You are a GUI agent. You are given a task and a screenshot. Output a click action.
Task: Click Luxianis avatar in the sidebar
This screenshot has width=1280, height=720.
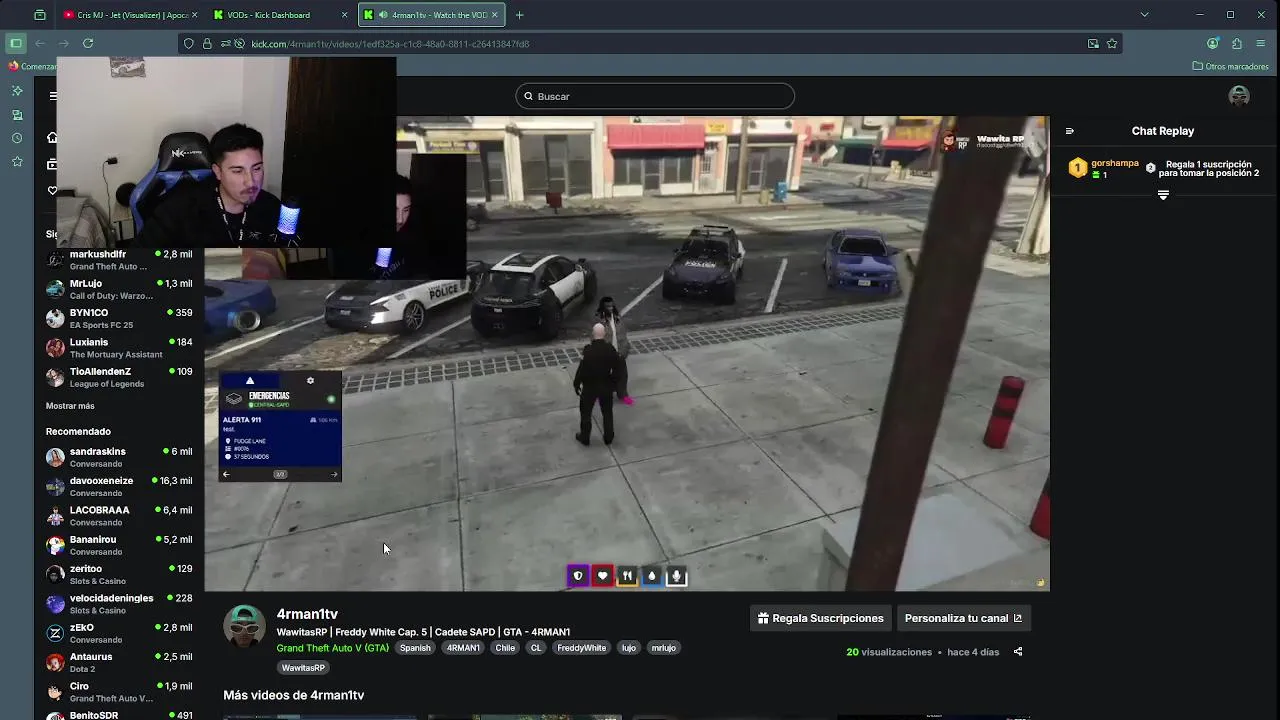[x=55, y=348]
